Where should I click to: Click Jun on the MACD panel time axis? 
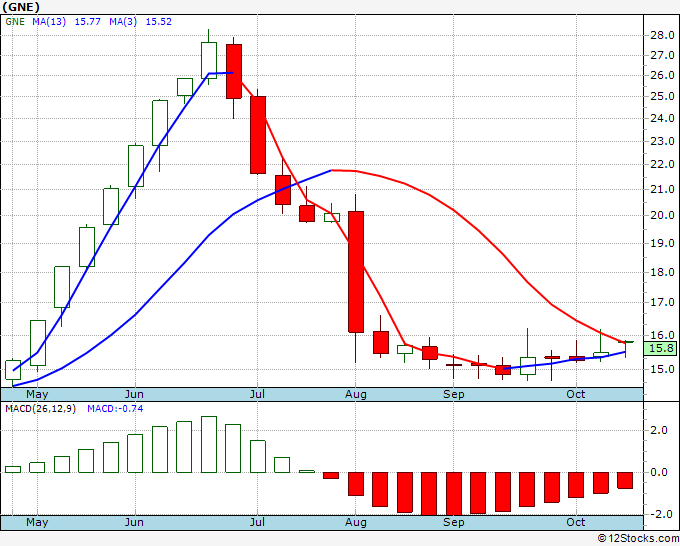(134, 523)
